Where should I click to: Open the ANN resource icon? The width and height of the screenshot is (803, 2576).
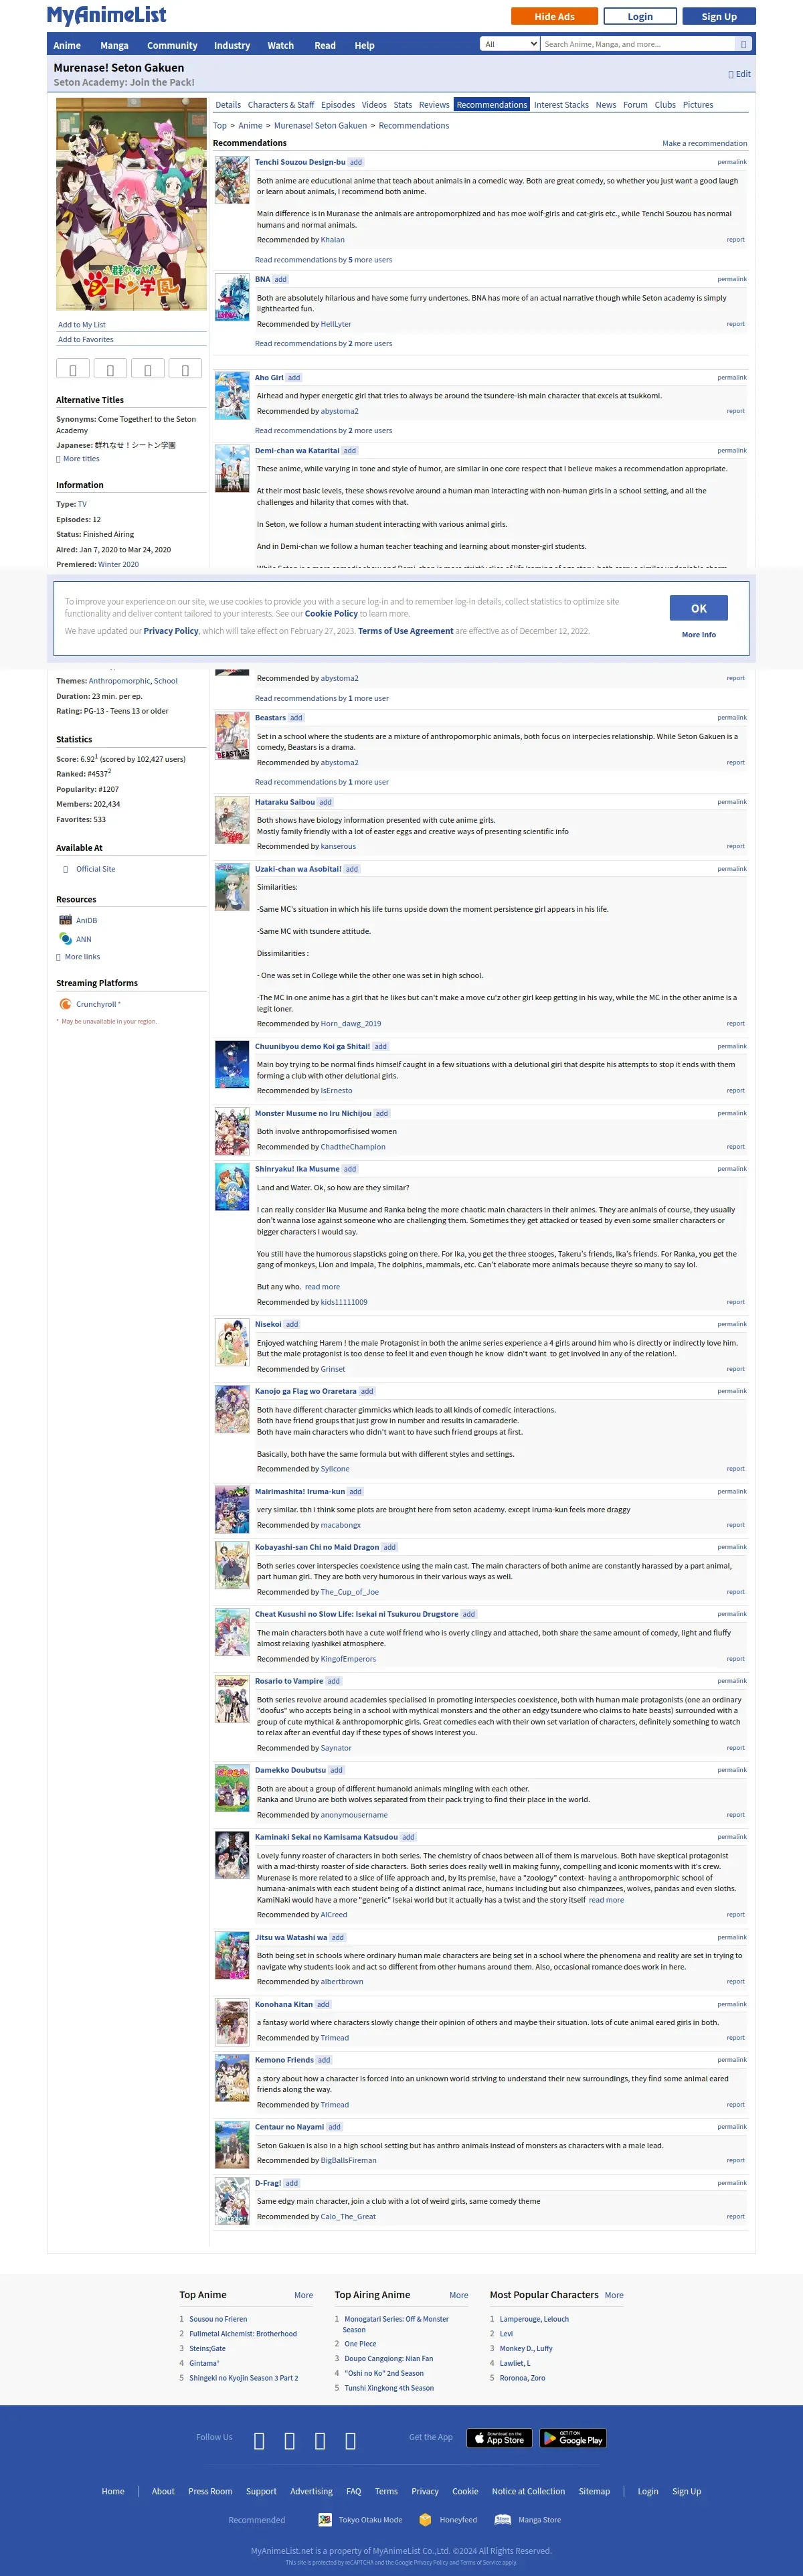click(65, 939)
